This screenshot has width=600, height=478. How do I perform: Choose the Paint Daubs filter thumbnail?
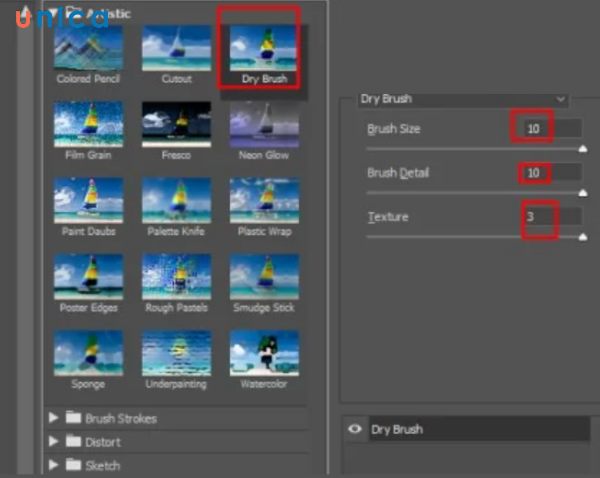click(x=88, y=200)
